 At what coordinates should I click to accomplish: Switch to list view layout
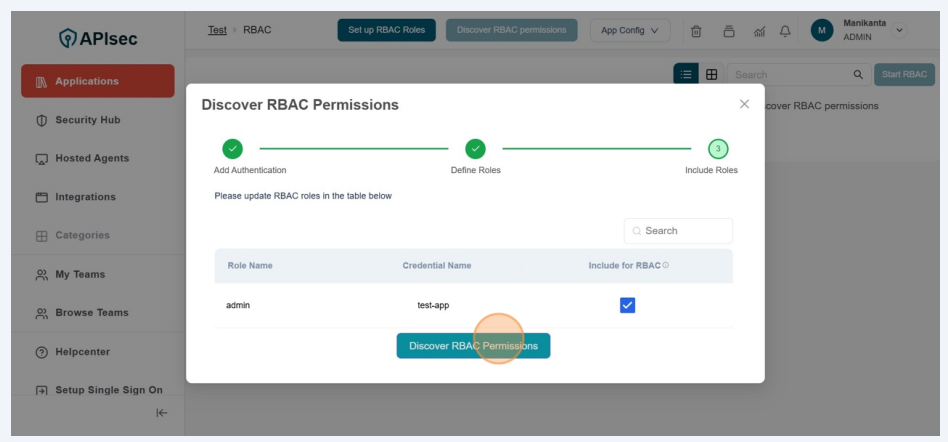pos(686,74)
